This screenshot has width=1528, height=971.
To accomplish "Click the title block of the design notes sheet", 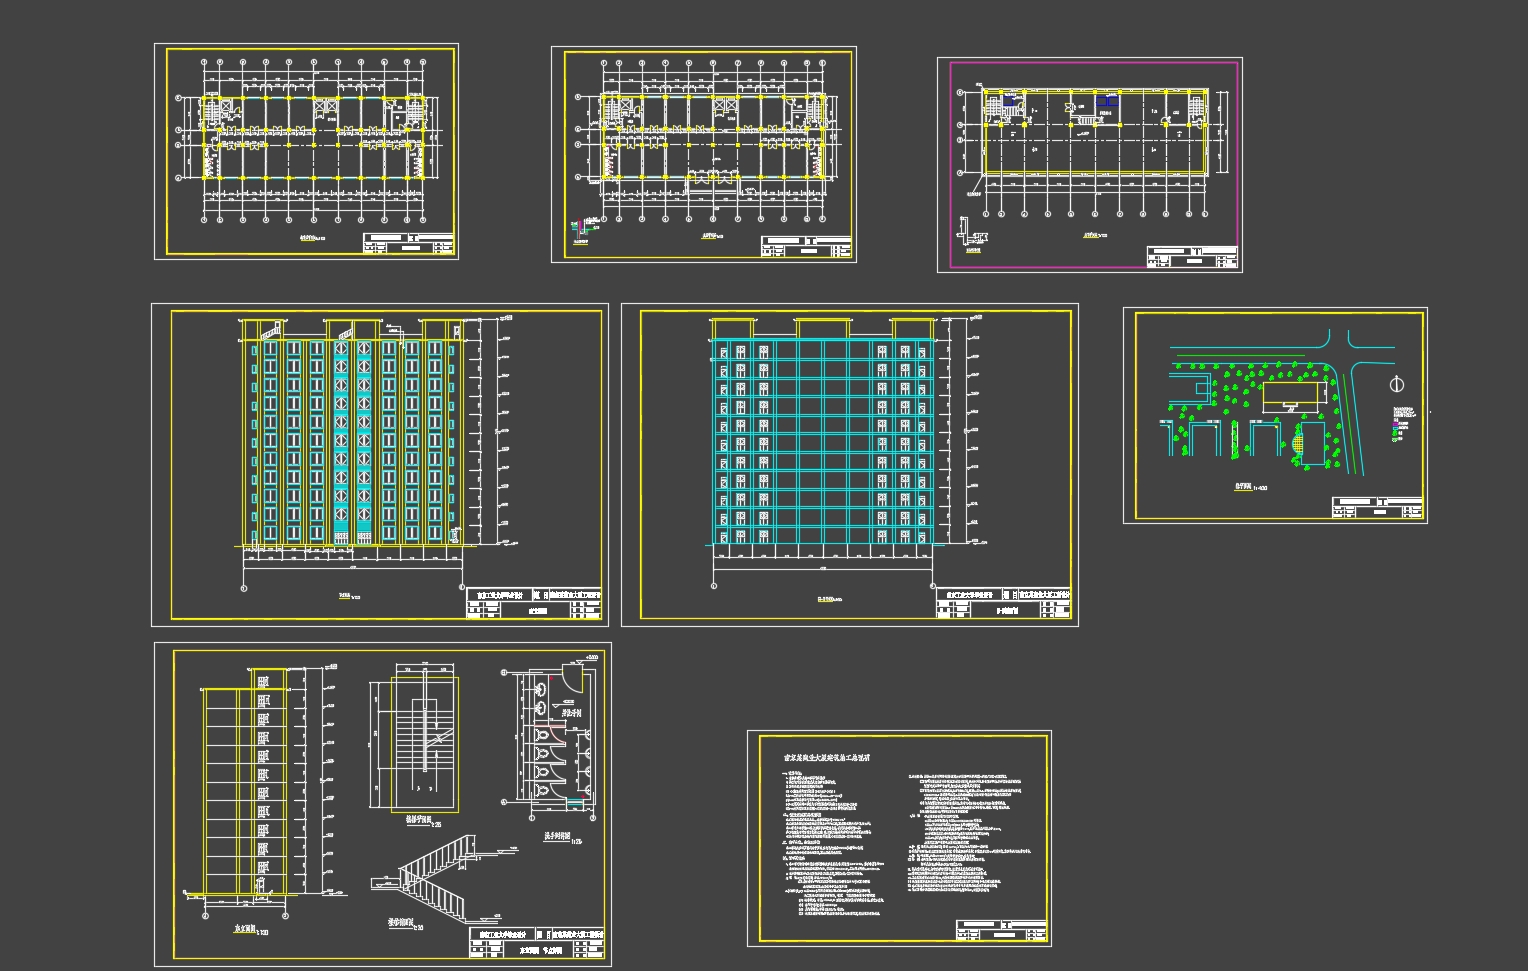I will 1001,930.
